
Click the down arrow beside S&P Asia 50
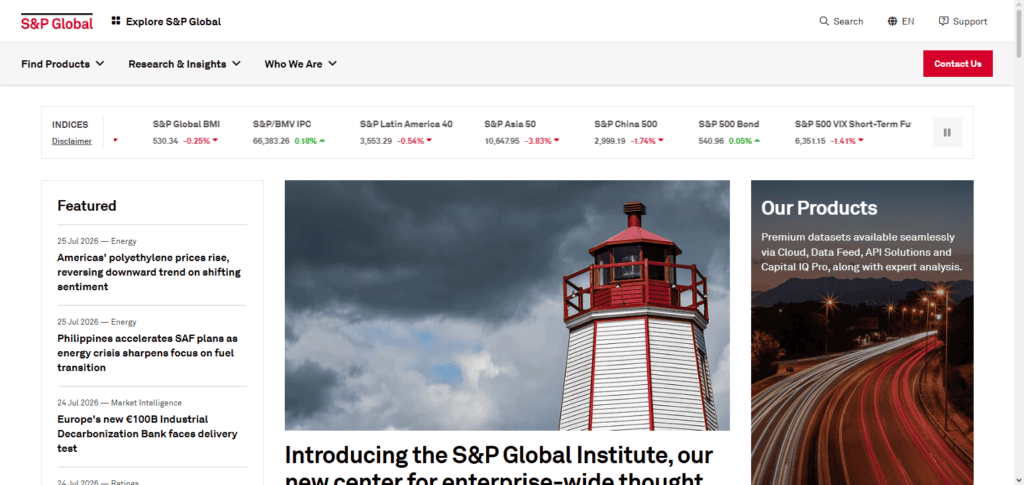556,140
